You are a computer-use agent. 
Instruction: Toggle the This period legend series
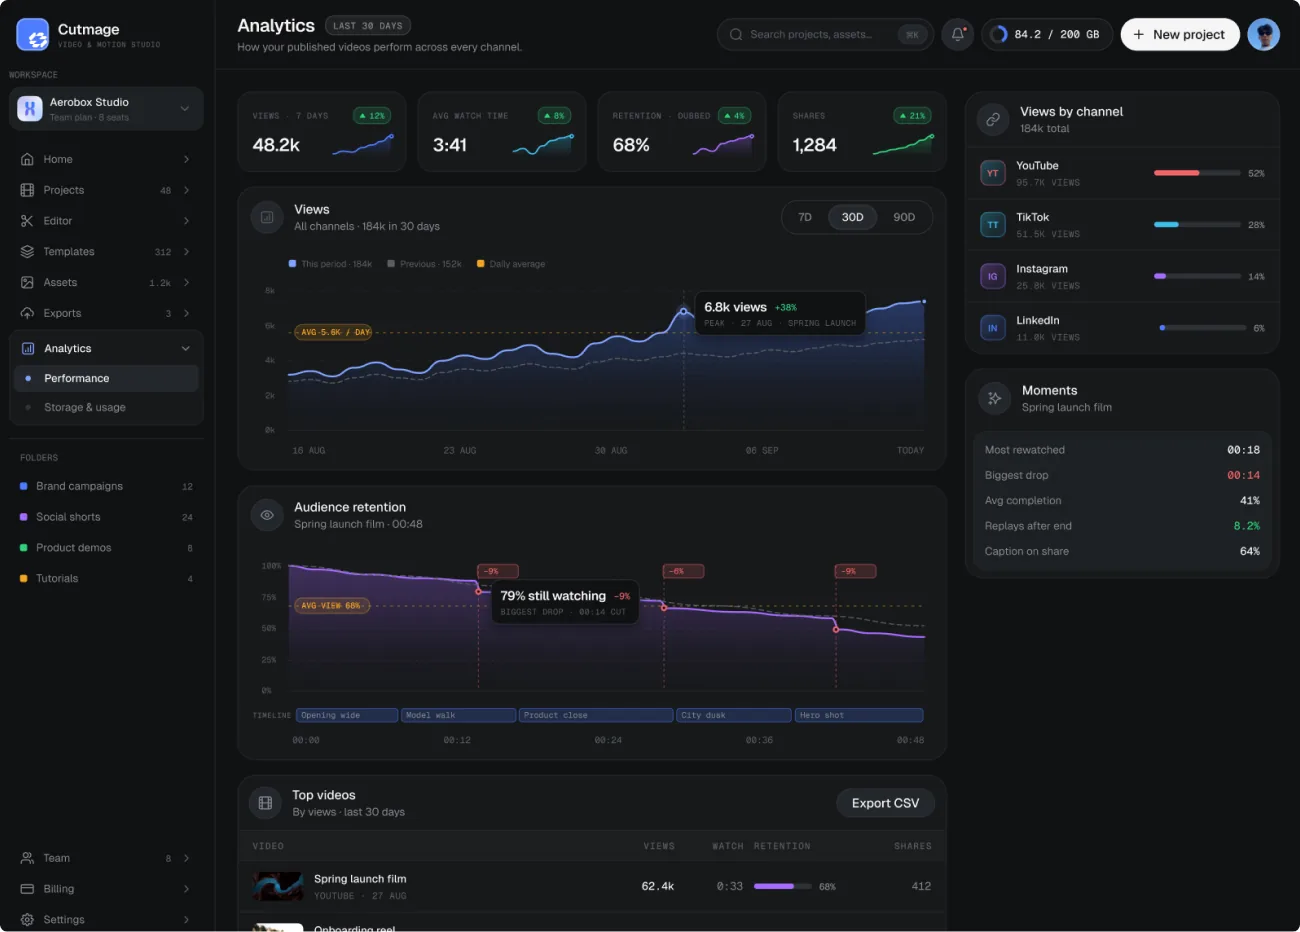tap(330, 265)
